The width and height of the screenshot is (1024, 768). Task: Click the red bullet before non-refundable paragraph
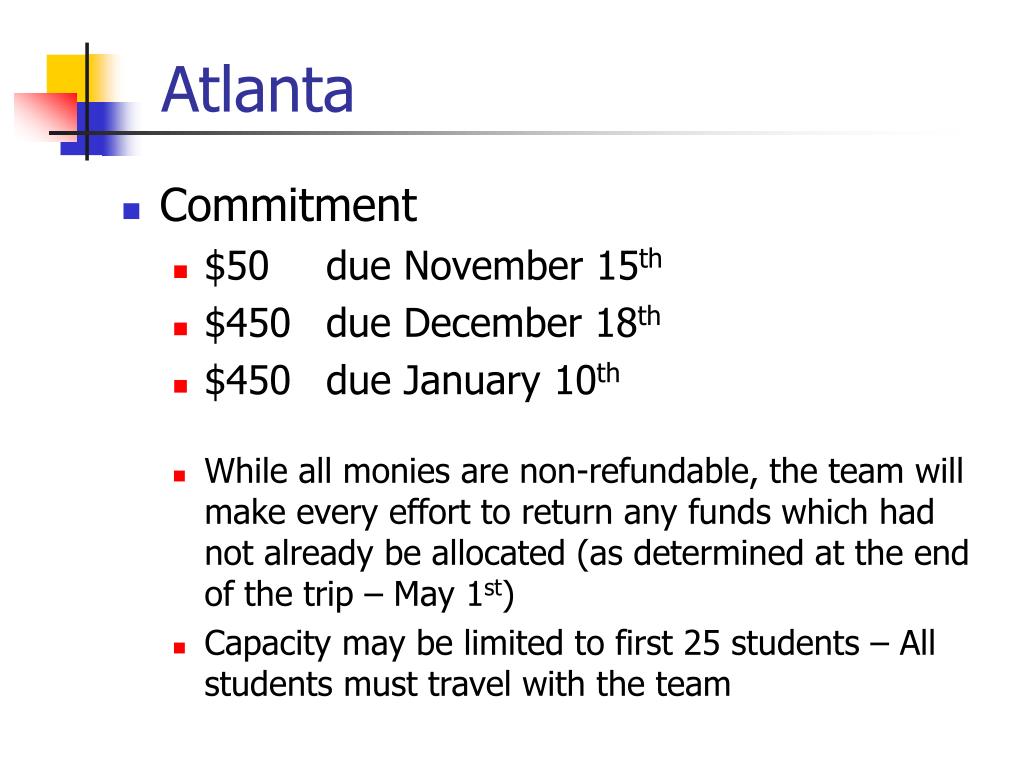(x=180, y=475)
